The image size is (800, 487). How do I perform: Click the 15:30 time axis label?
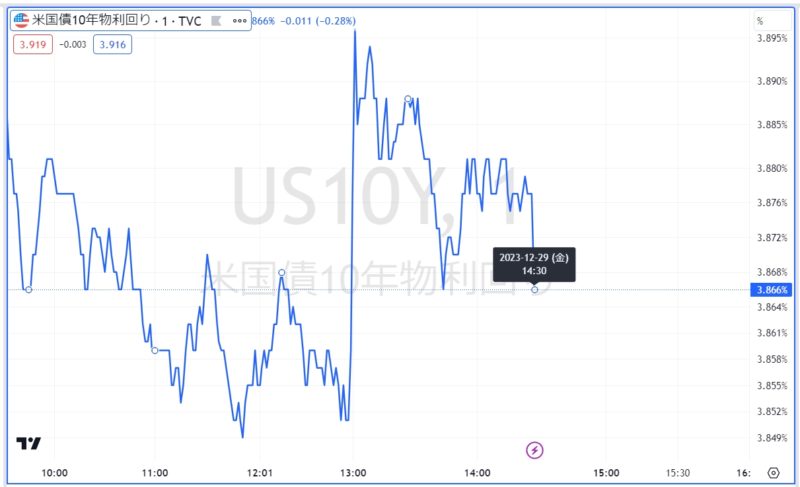click(x=681, y=473)
